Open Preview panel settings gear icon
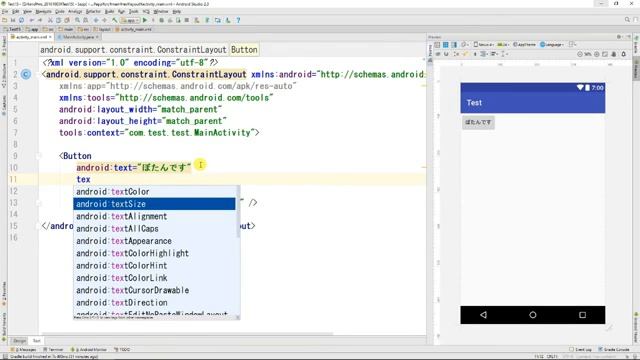 (x=619, y=37)
